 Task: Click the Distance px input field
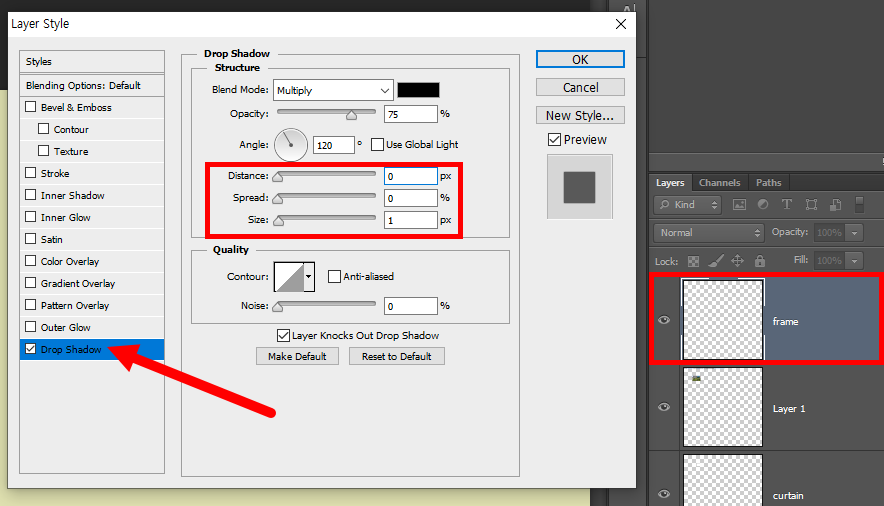coord(410,176)
